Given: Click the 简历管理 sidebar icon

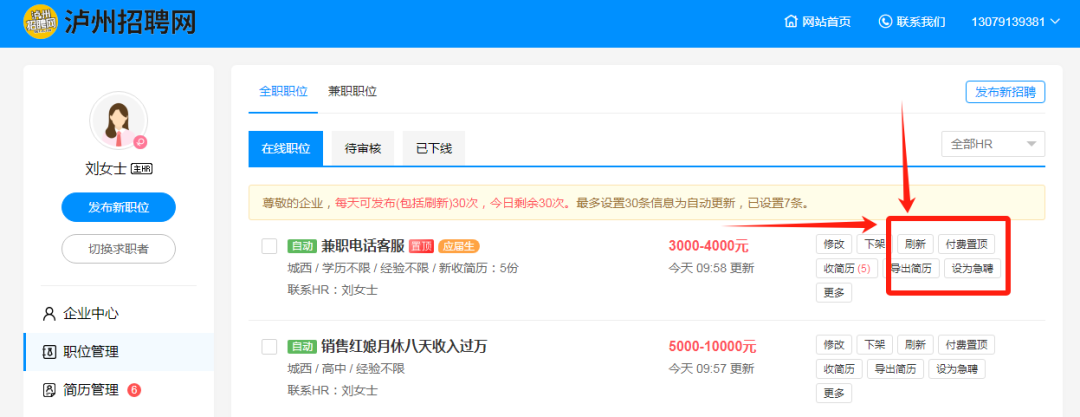Looking at the screenshot, I should pyautogui.click(x=49, y=390).
